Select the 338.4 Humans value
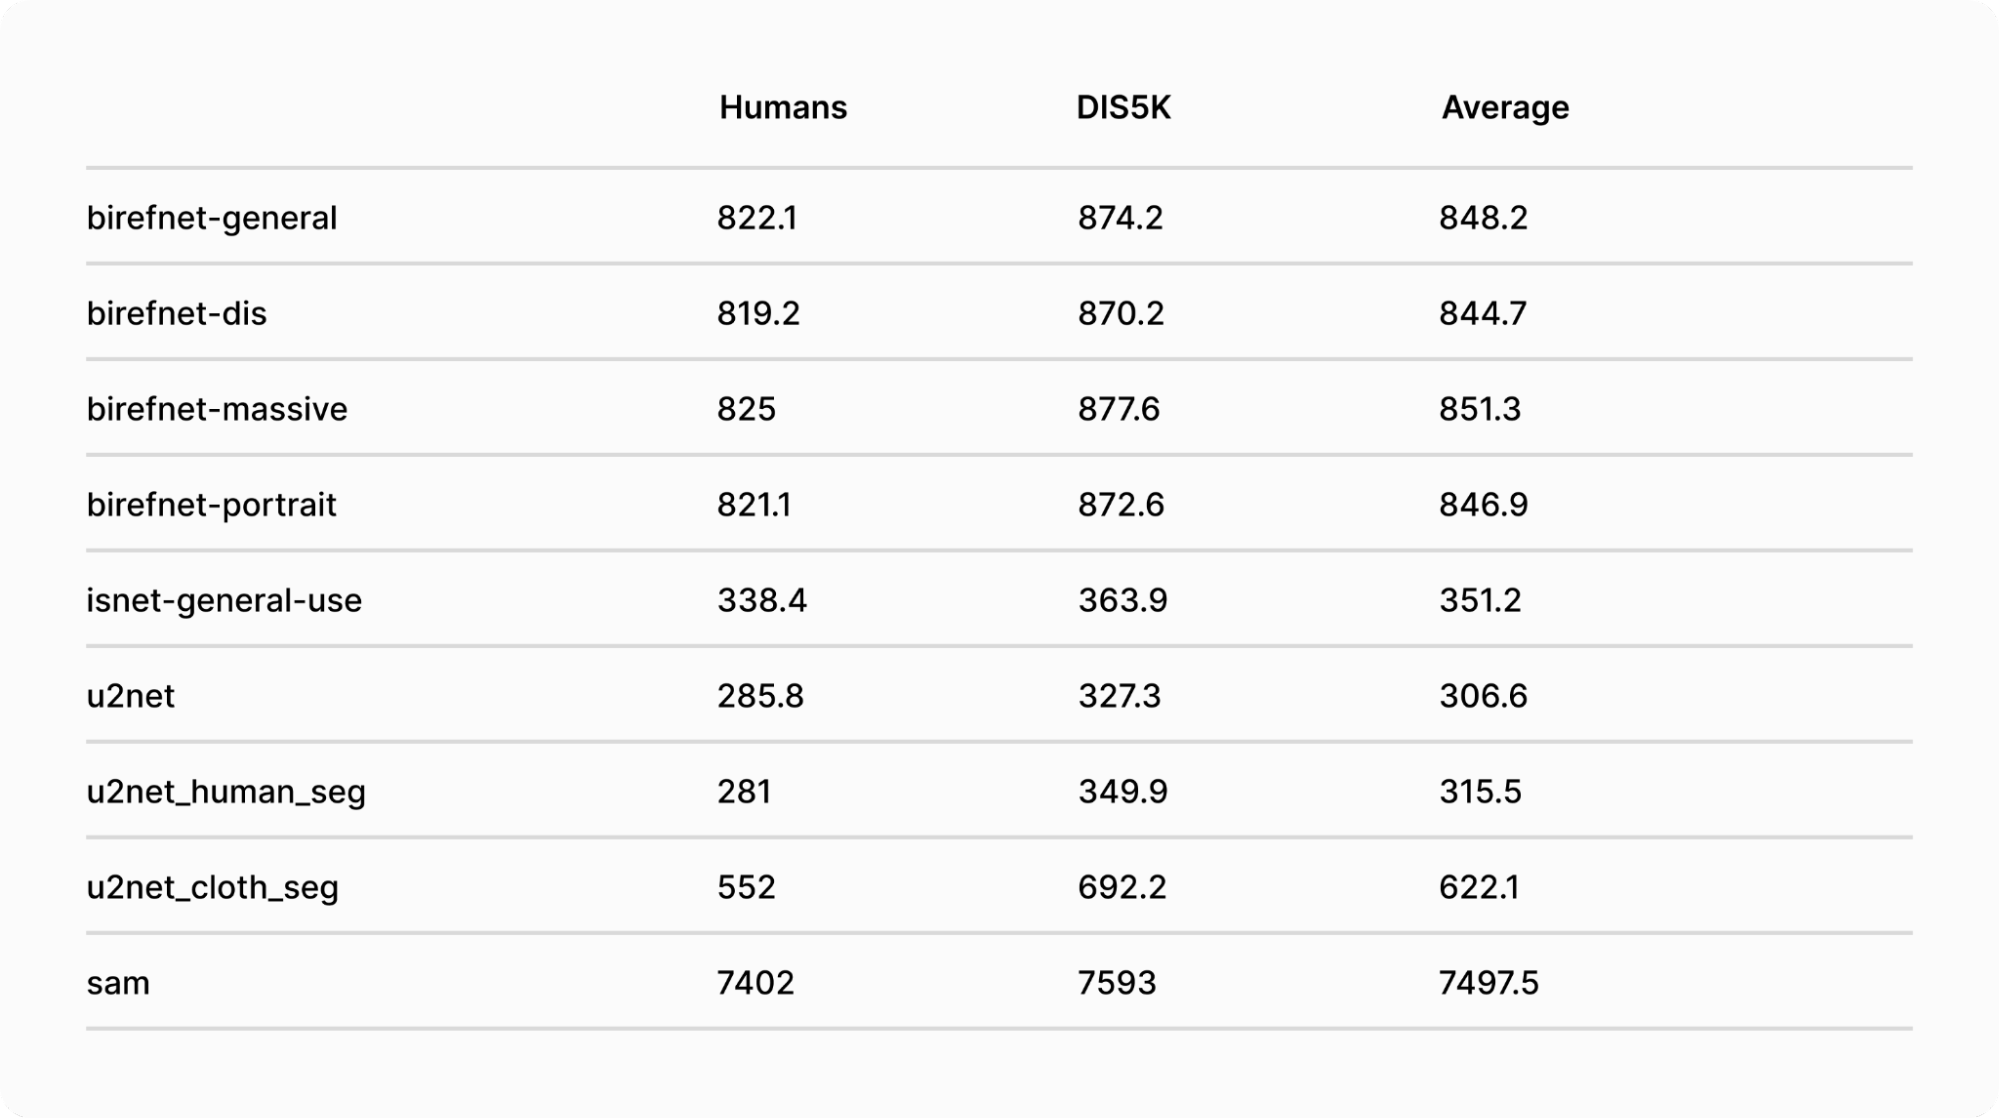 tap(761, 600)
